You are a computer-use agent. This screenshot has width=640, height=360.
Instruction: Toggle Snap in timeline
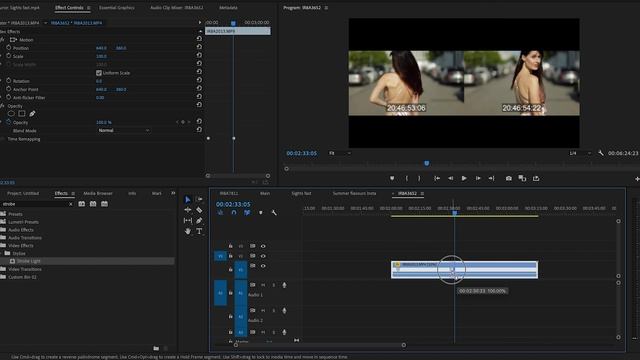point(233,213)
